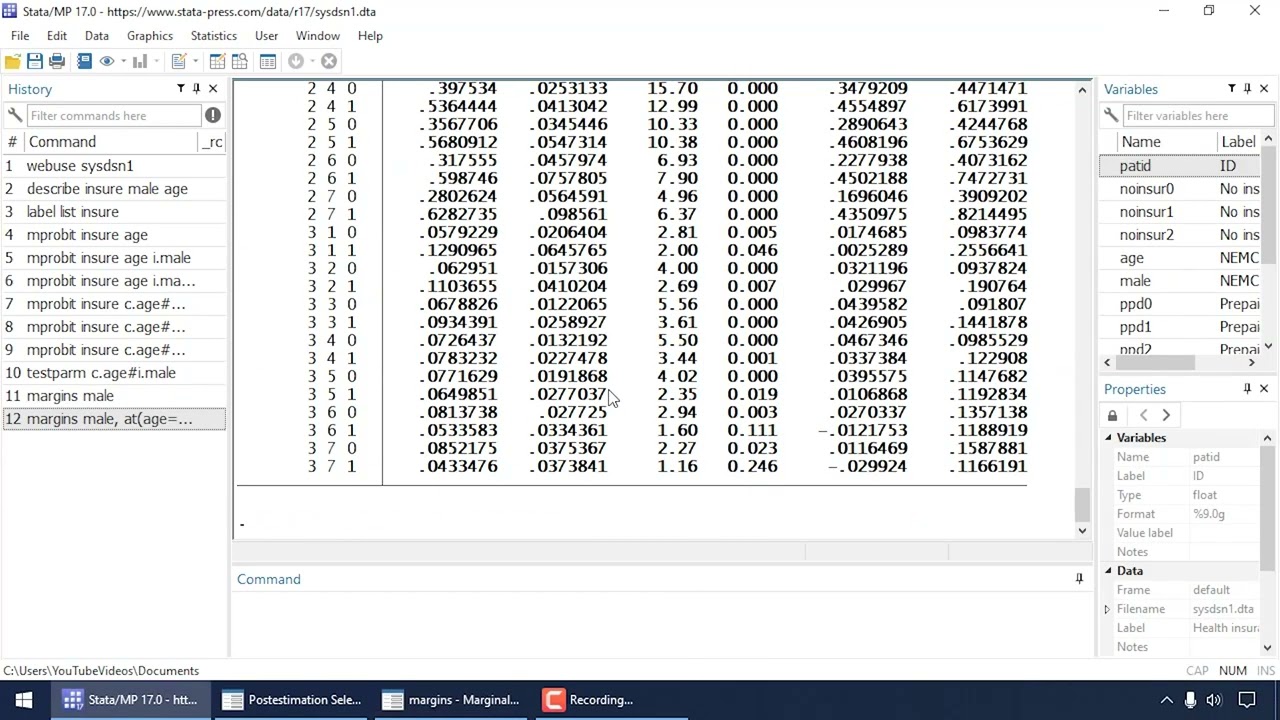Select history command testparm c.age#i.male
Viewport: 1280px width, 720px height.
114,373
